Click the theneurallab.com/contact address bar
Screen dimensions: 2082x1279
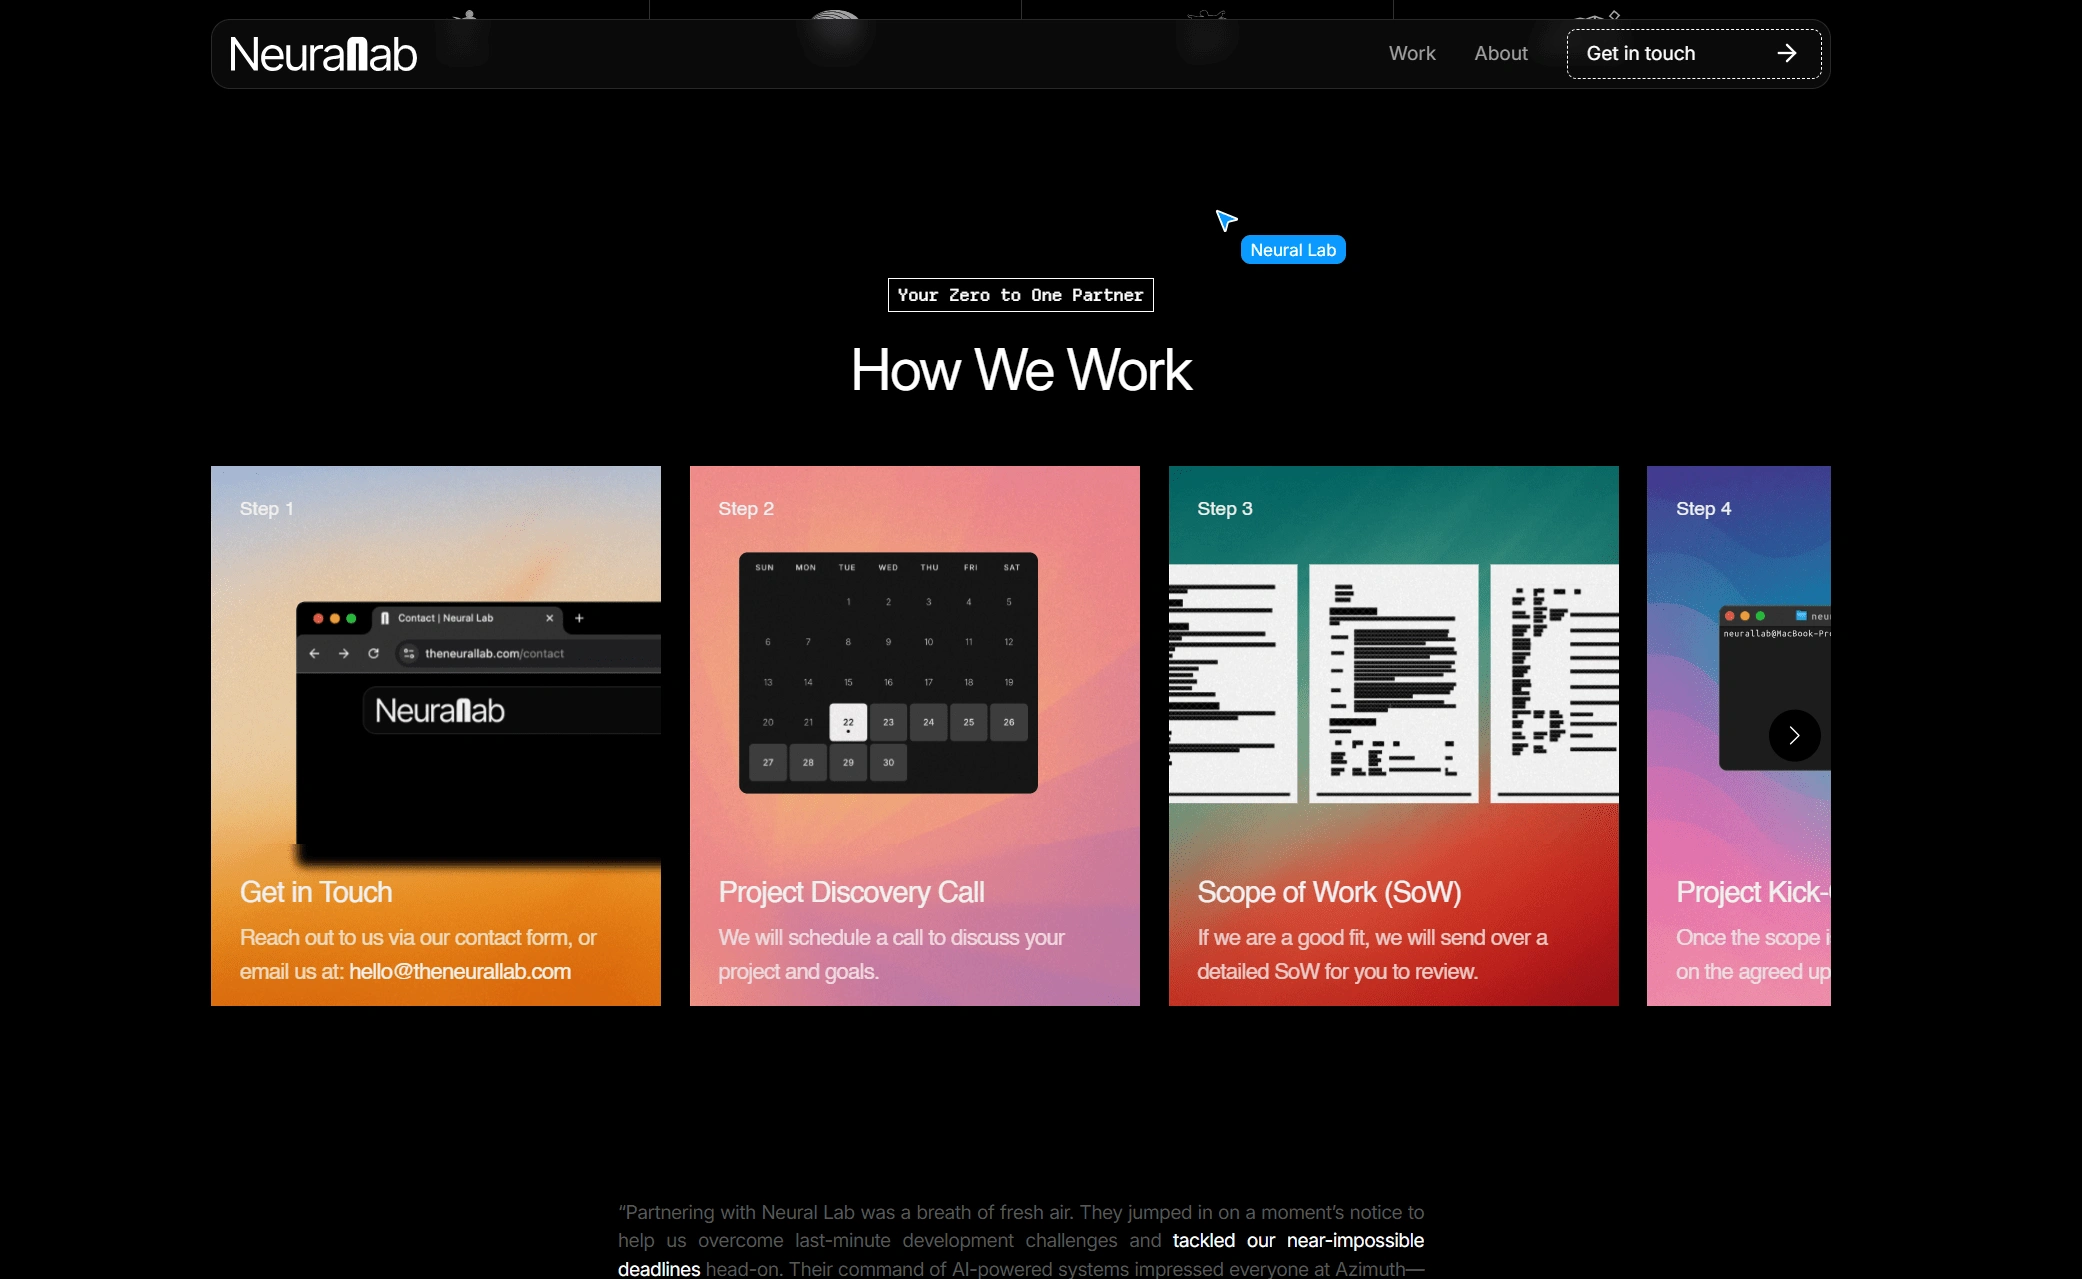point(494,654)
